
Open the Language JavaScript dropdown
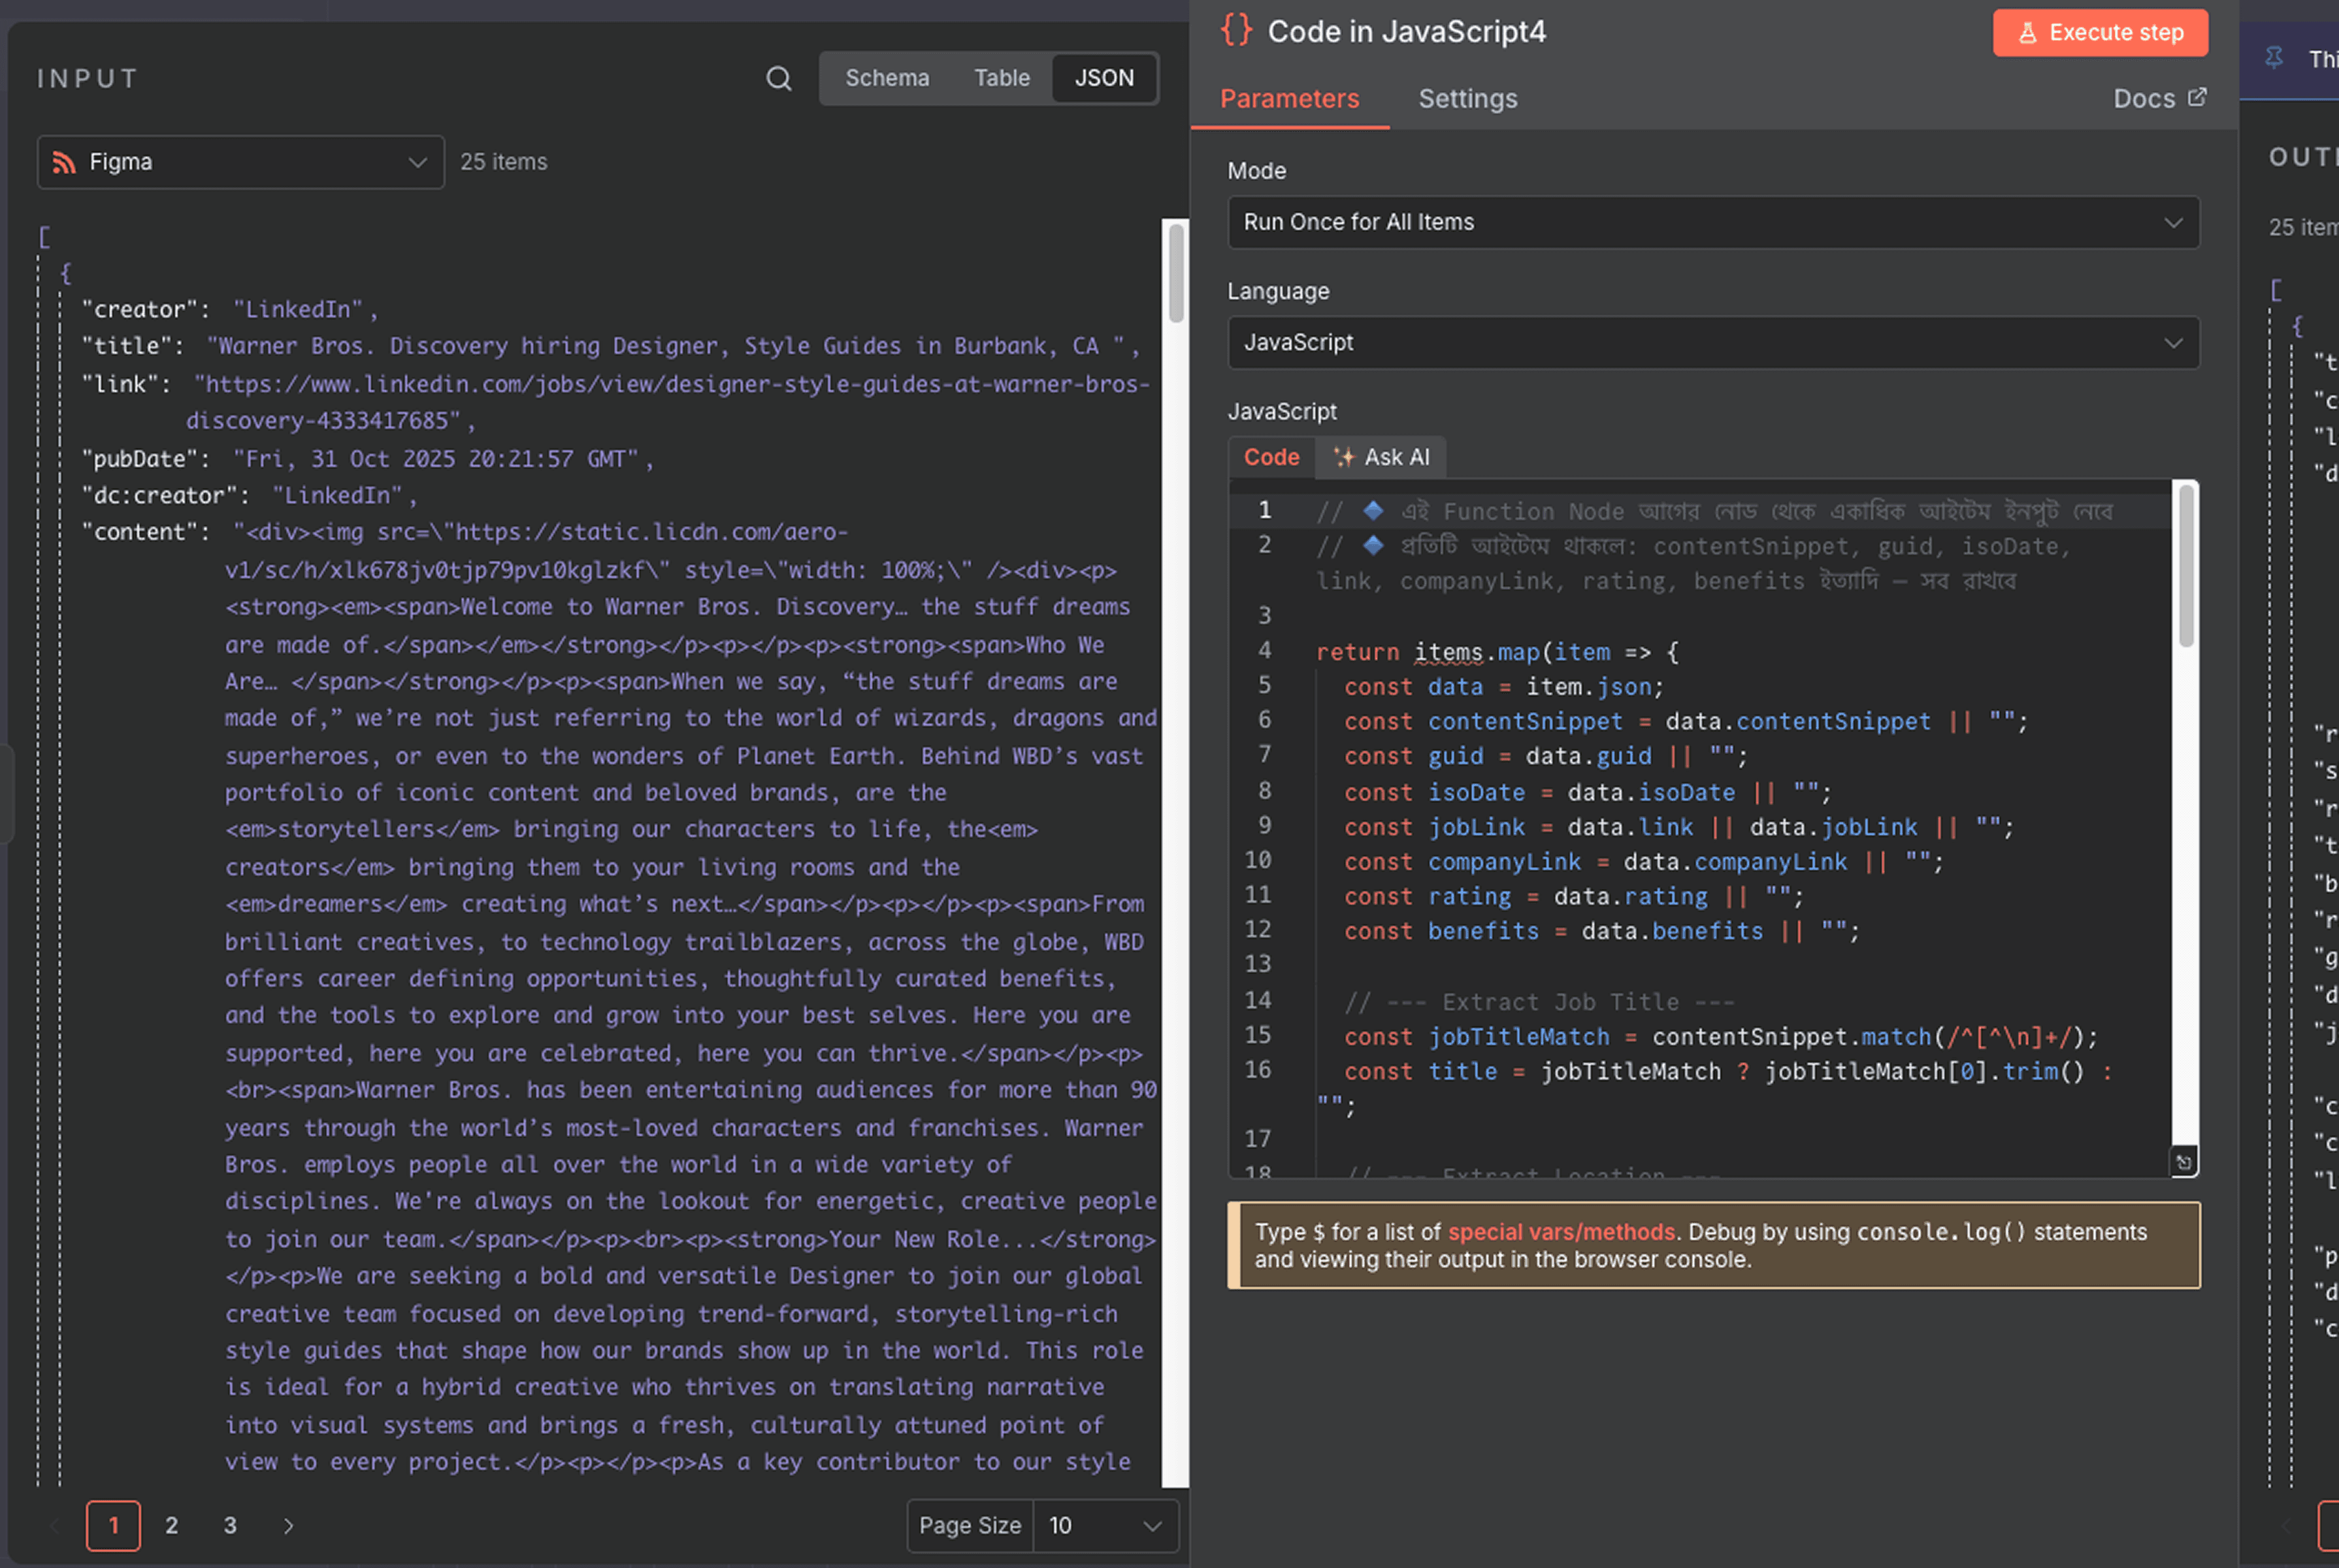1712,342
